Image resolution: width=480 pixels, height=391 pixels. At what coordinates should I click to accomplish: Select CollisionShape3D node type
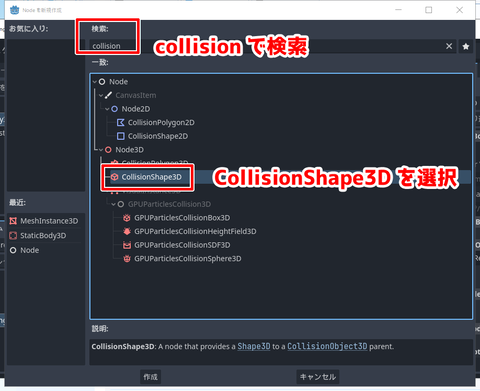pos(151,177)
